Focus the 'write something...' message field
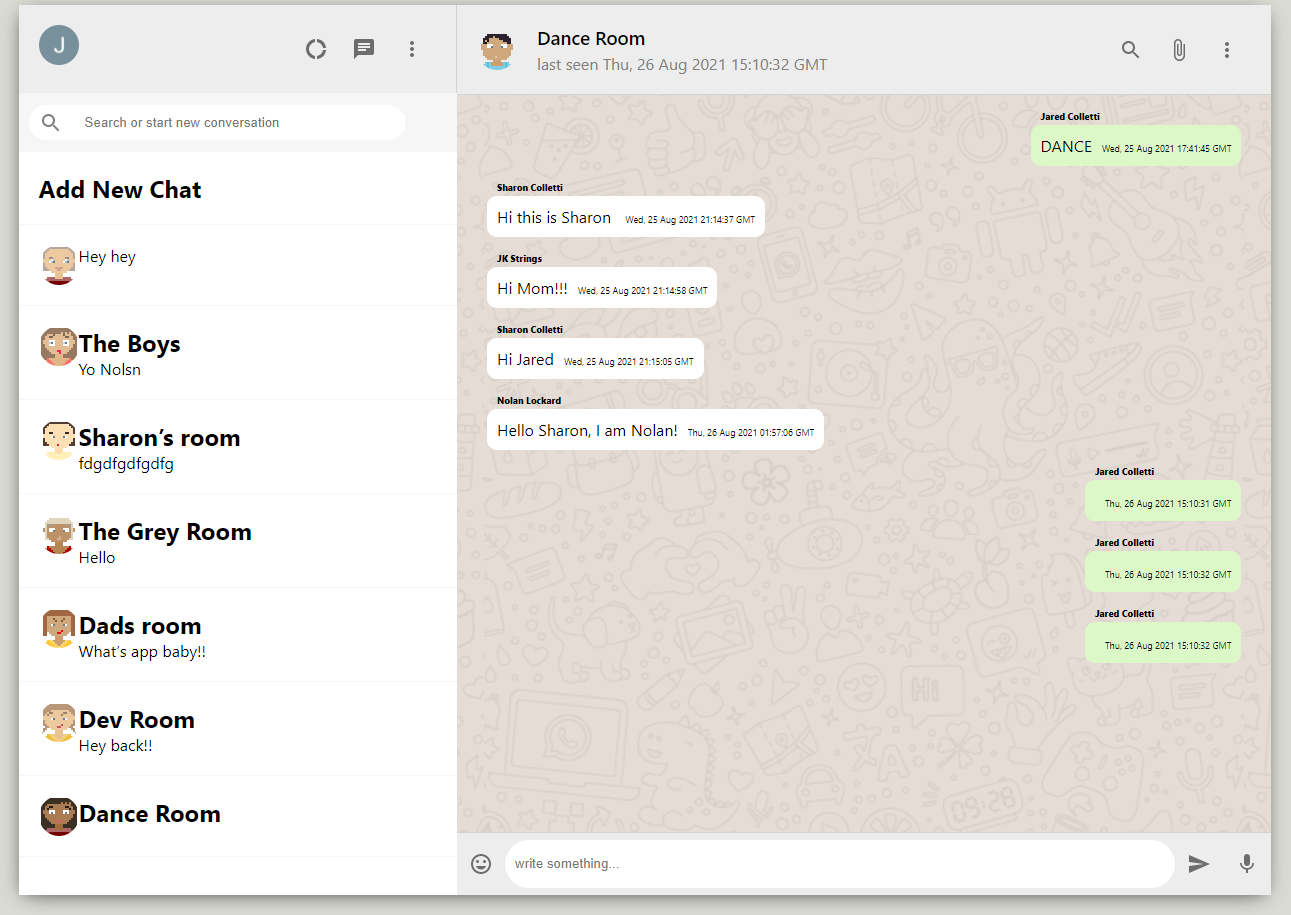Image resolution: width=1291 pixels, height=915 pixels. point(840,864)
